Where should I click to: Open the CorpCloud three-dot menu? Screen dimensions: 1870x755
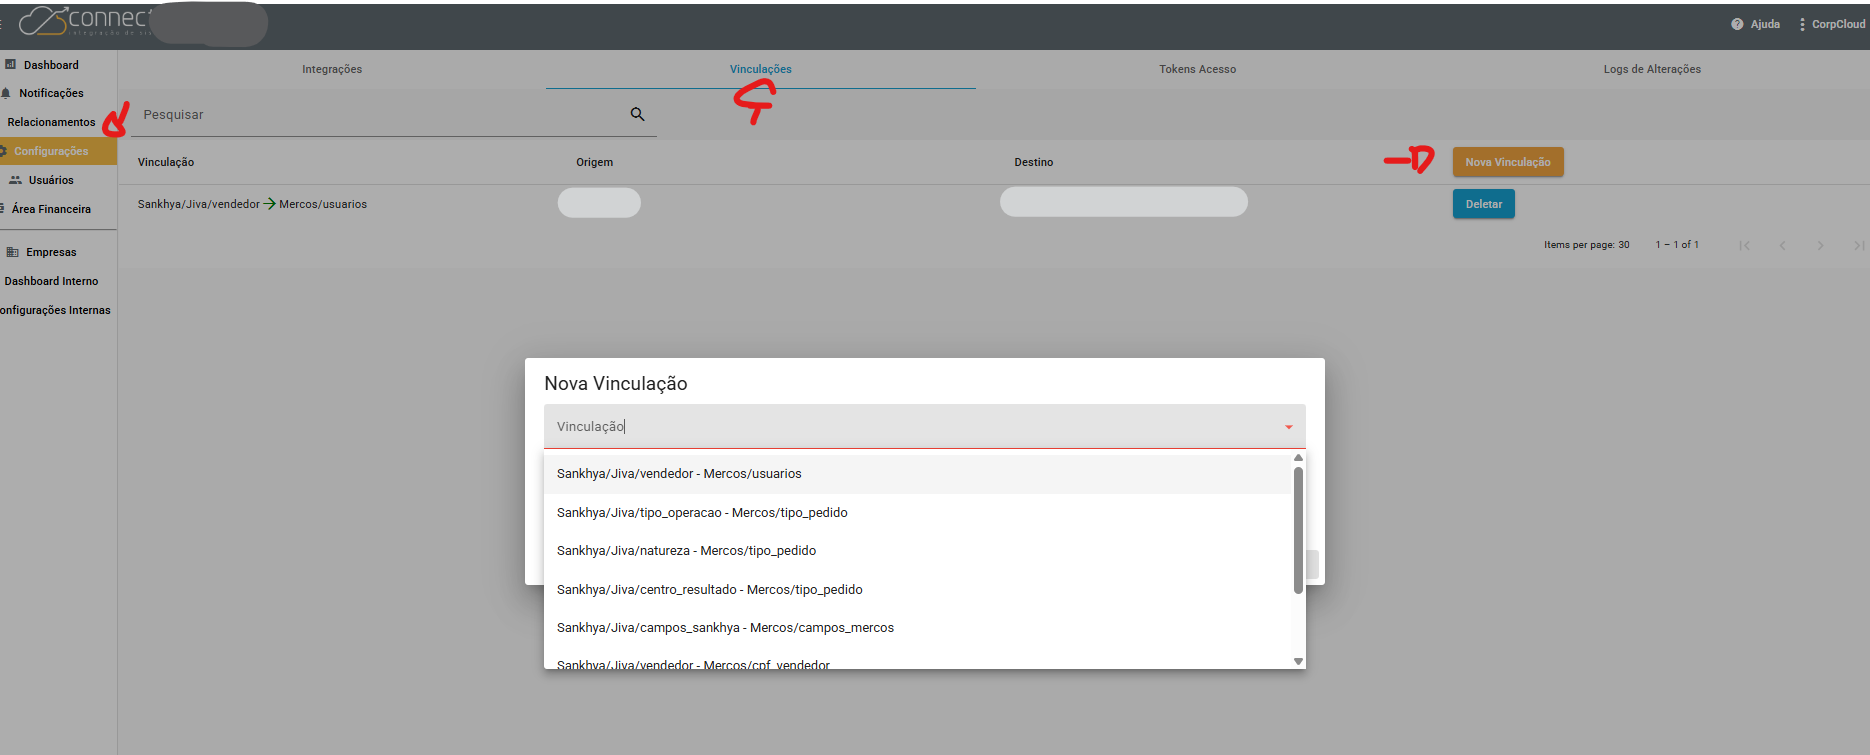(1802, 24)
